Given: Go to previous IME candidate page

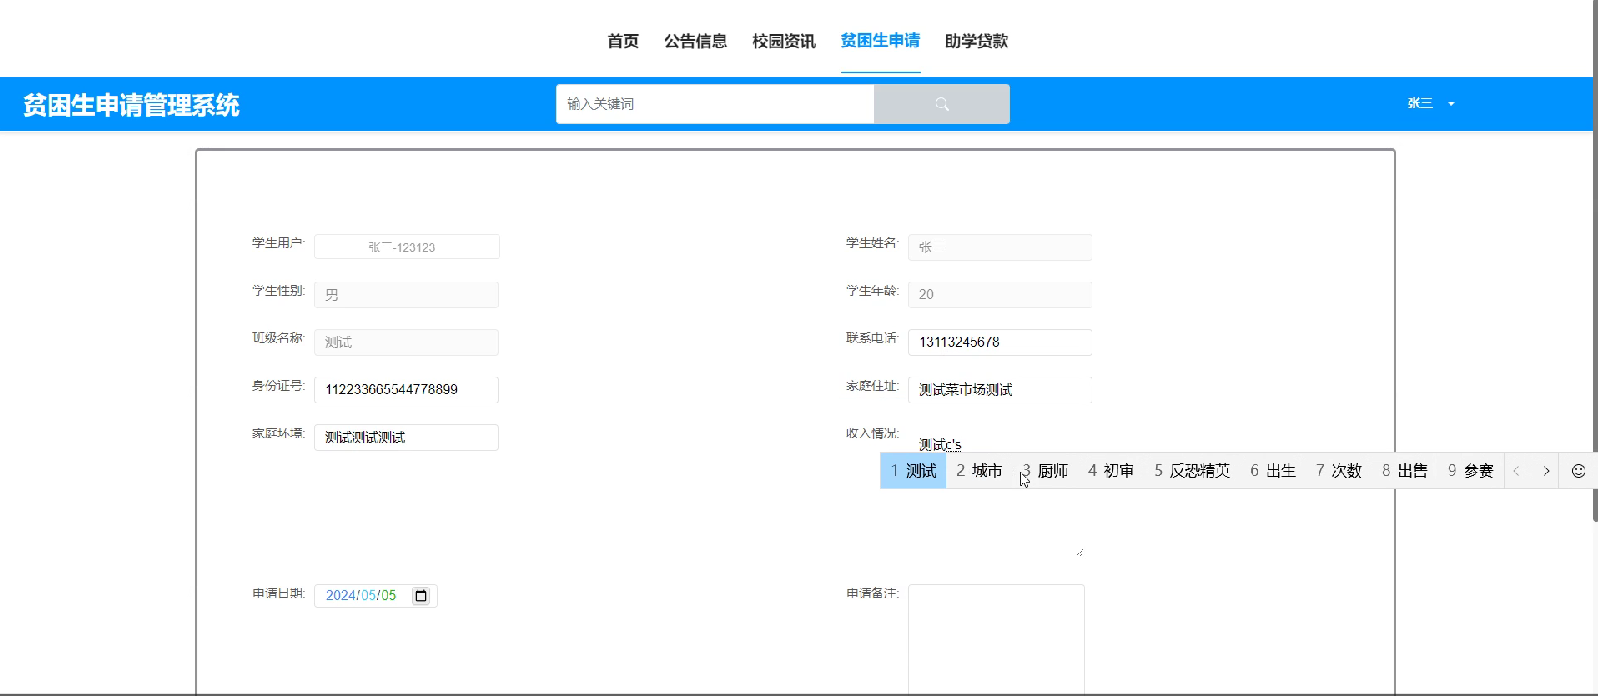Looking at the screenshot, I should coord(1516,471).
